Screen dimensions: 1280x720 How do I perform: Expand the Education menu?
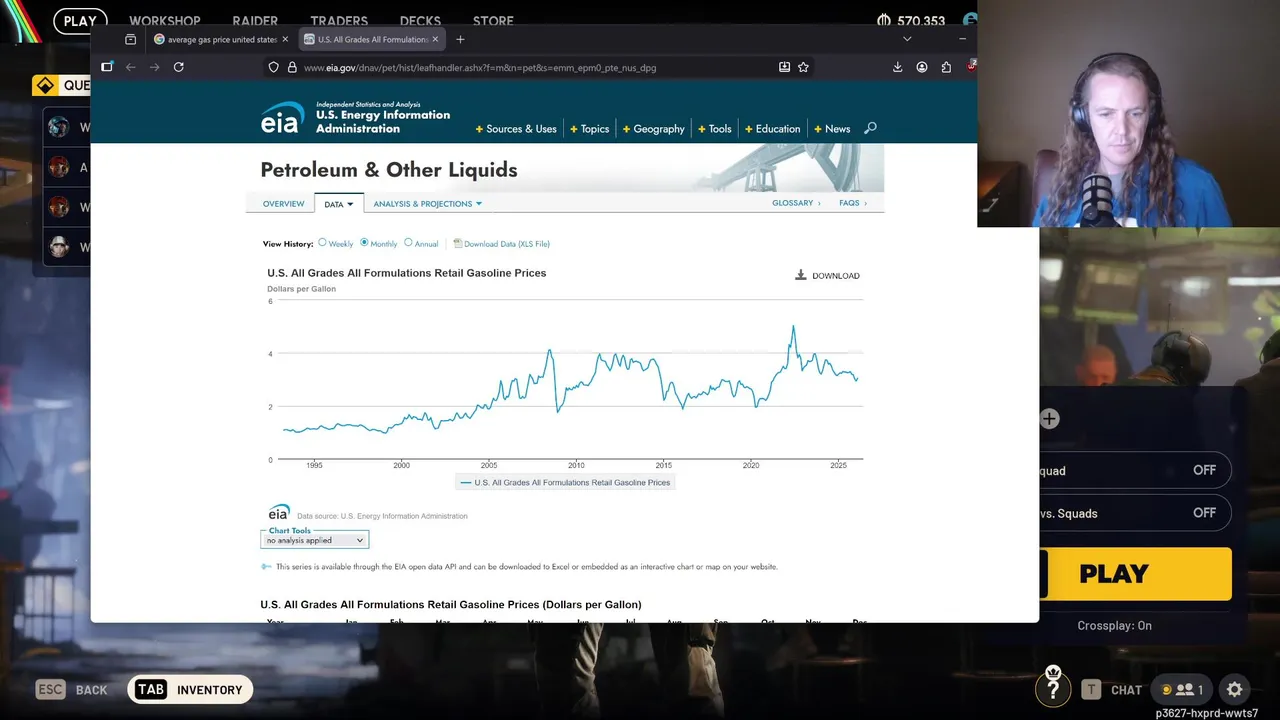[772, 129]
